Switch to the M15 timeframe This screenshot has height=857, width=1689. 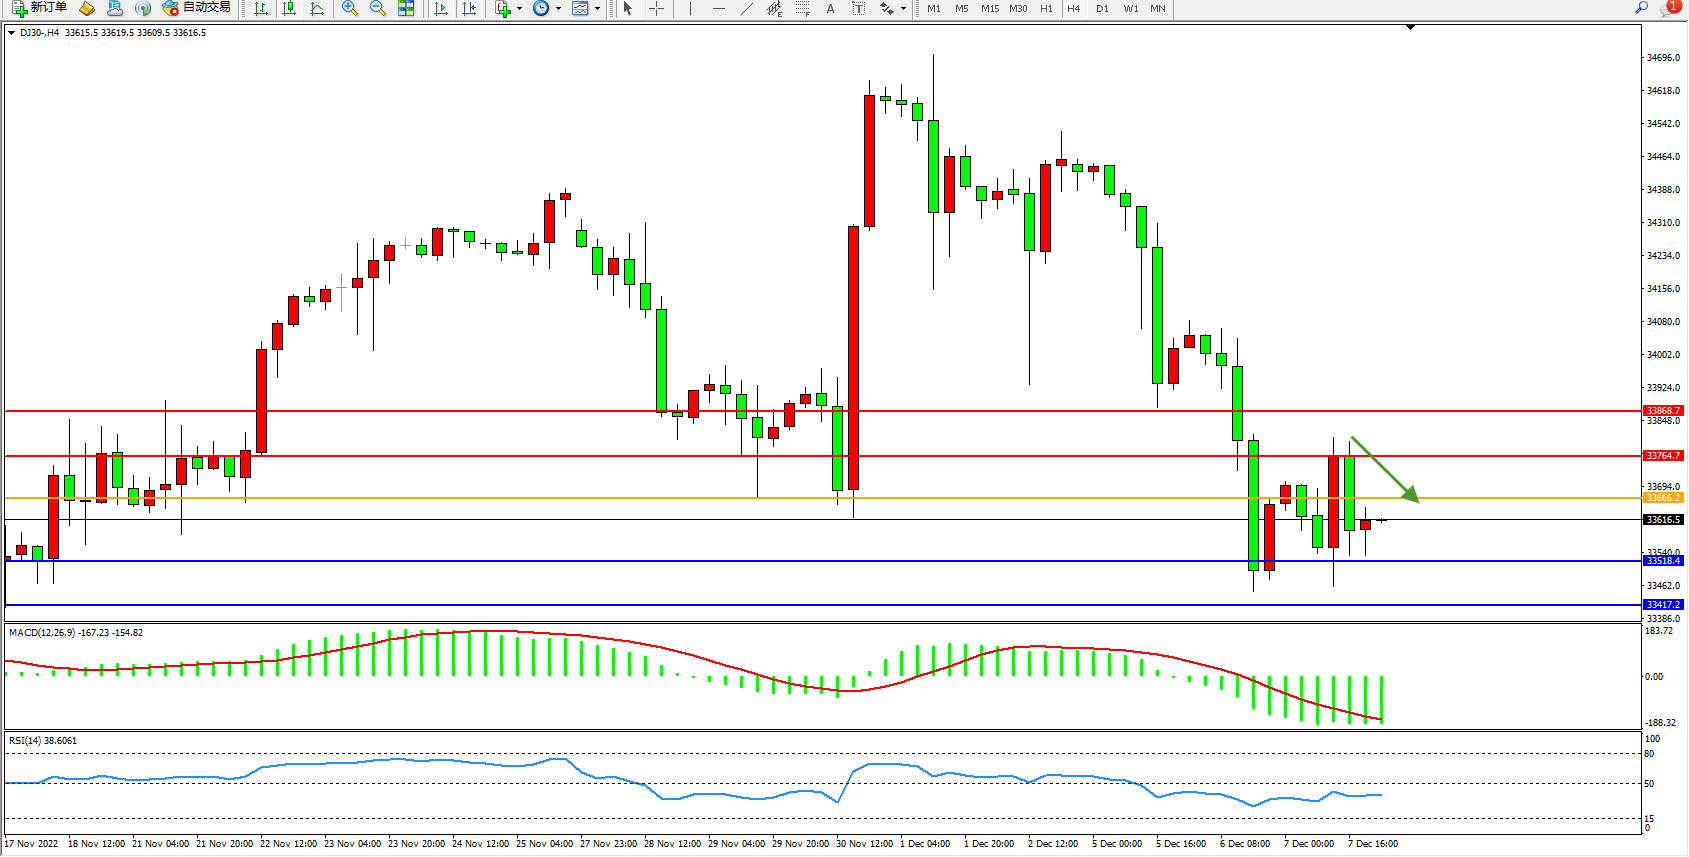990,8
